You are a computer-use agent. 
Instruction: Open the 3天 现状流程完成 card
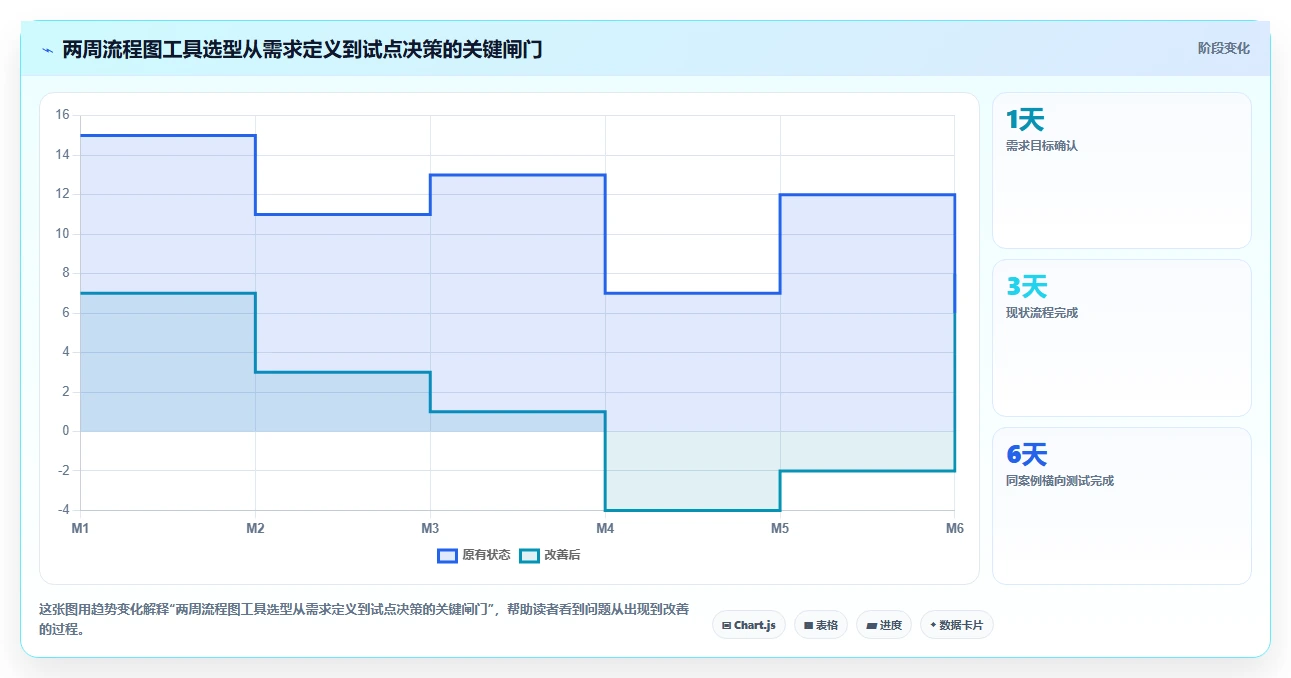pyautogui.click(x=1121, y=338)
